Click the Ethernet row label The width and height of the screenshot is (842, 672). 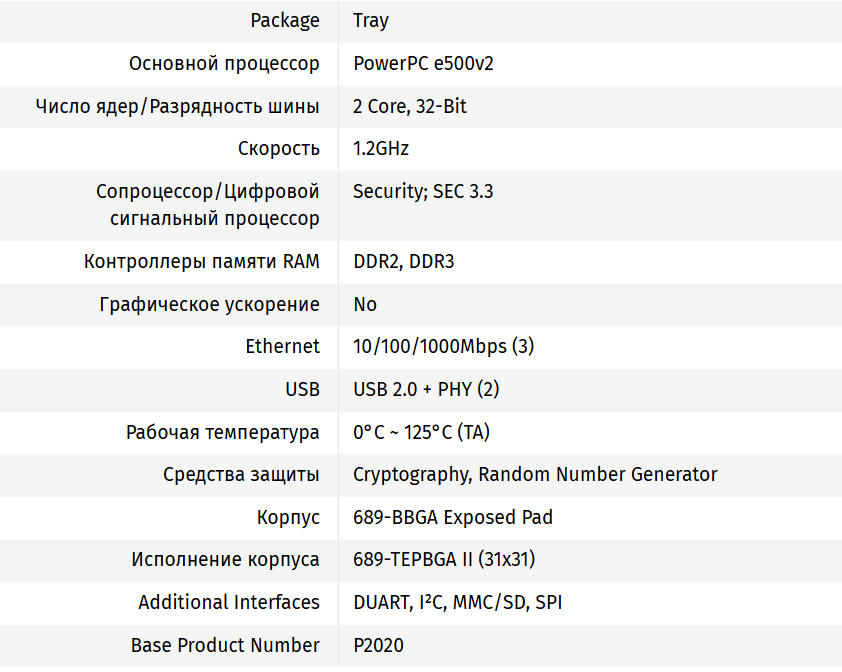point(283,347)
